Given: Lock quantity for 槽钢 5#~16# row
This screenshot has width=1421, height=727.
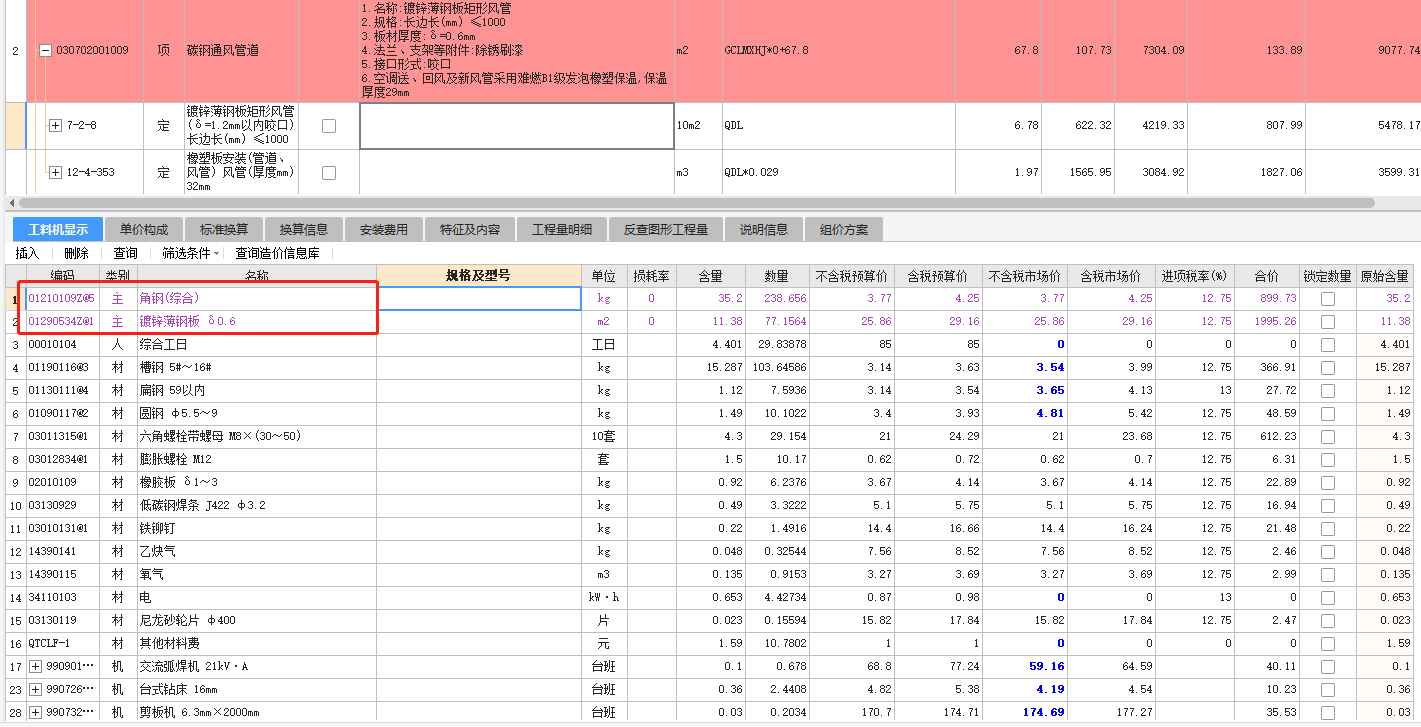Looking at the screenshot, I should pyautogui.click(x=1327, y=367).
